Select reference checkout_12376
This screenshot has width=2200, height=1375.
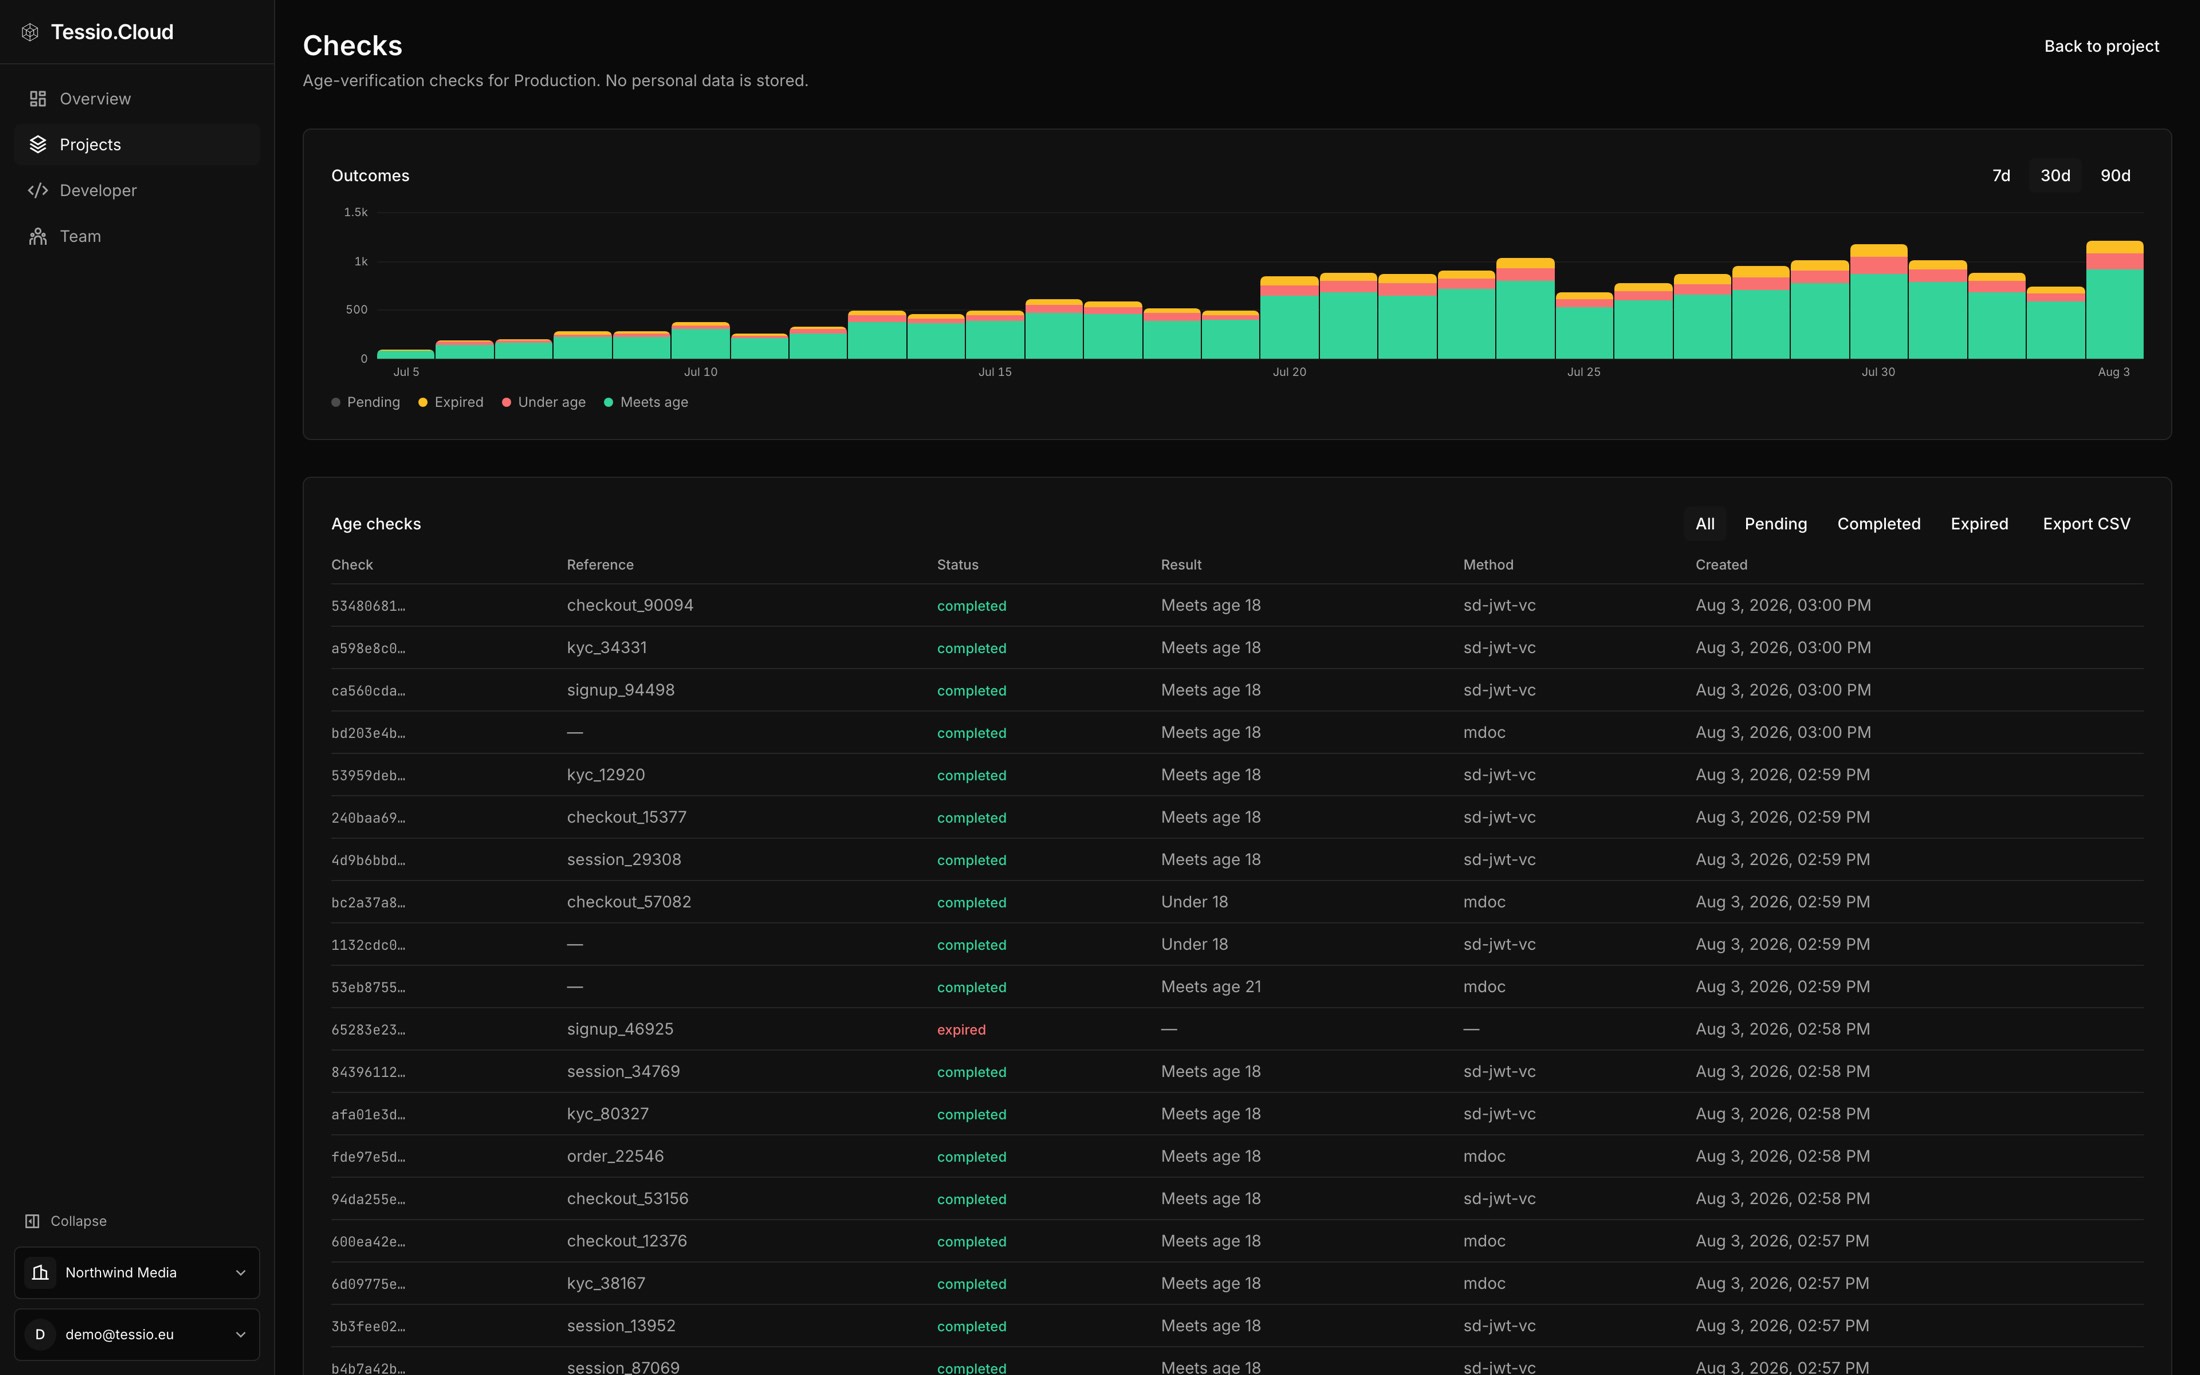(x=626, y=1241)
